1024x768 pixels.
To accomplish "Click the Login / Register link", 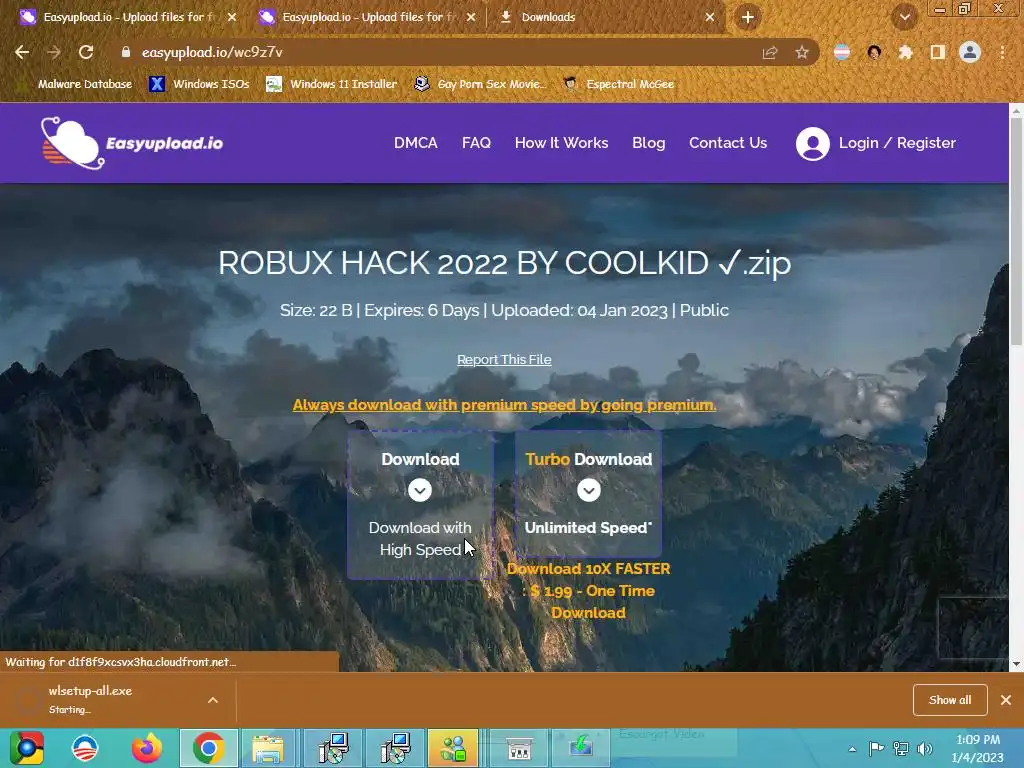I will (897, 143).
